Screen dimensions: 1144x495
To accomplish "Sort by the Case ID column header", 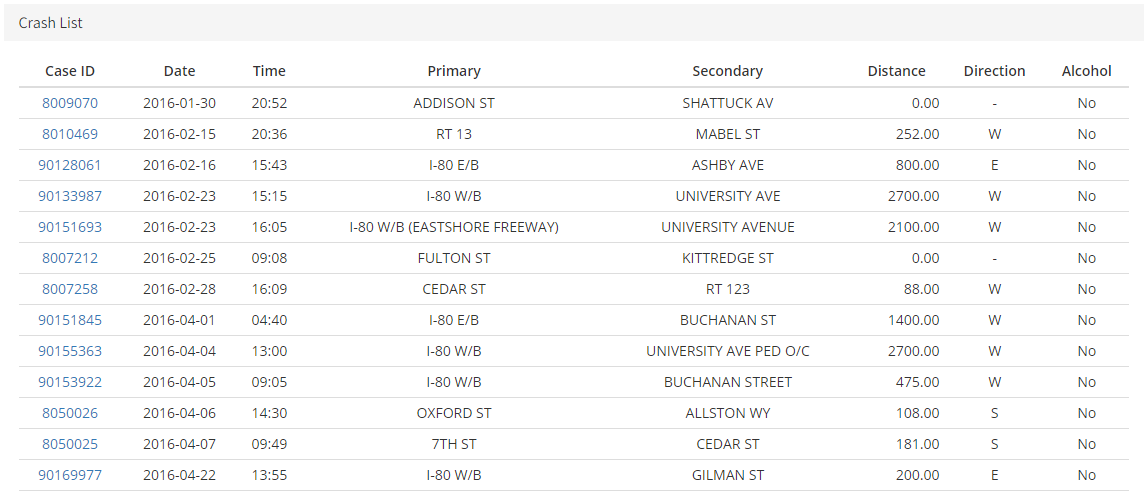I will pyautogui.click(x=70, y=71).
